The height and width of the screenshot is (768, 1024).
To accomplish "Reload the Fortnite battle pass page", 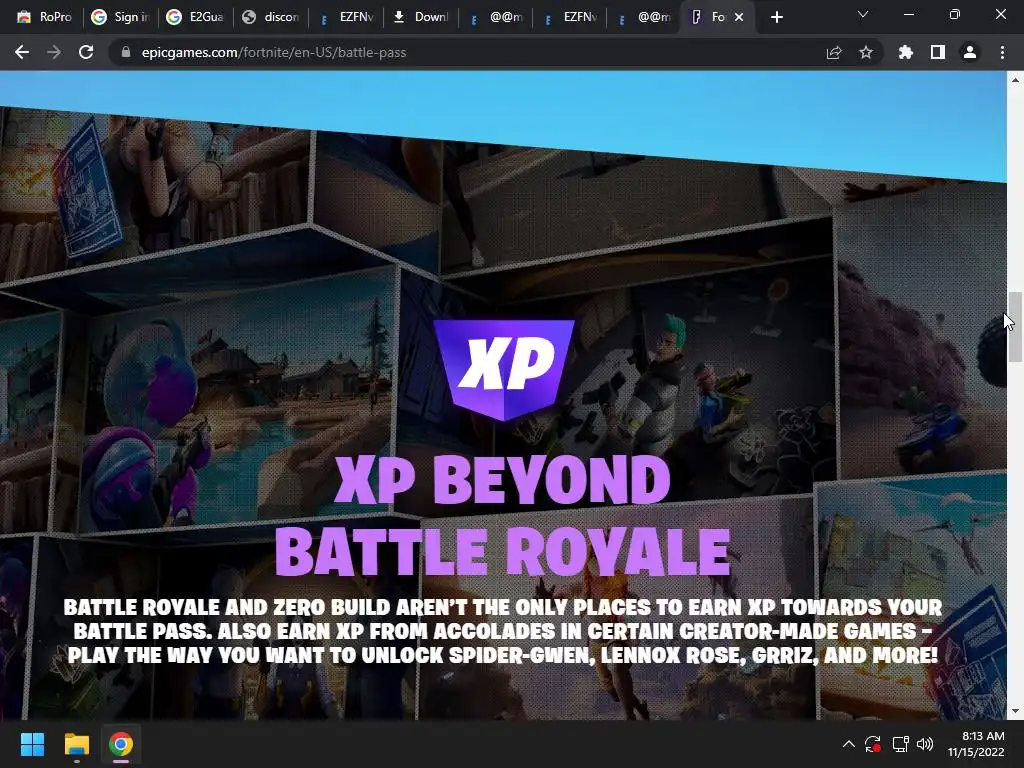I will [86, 52].
